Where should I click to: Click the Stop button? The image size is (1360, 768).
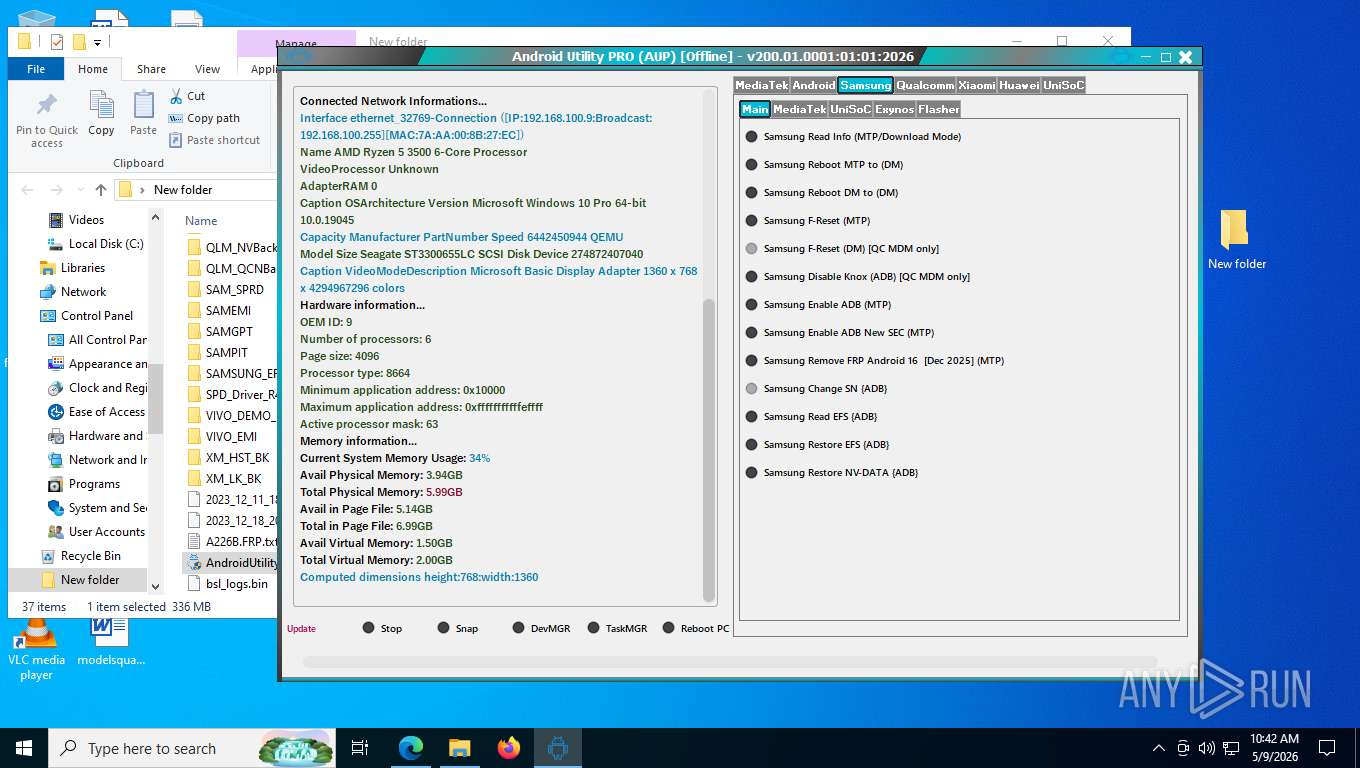click(x=382, y=628)
